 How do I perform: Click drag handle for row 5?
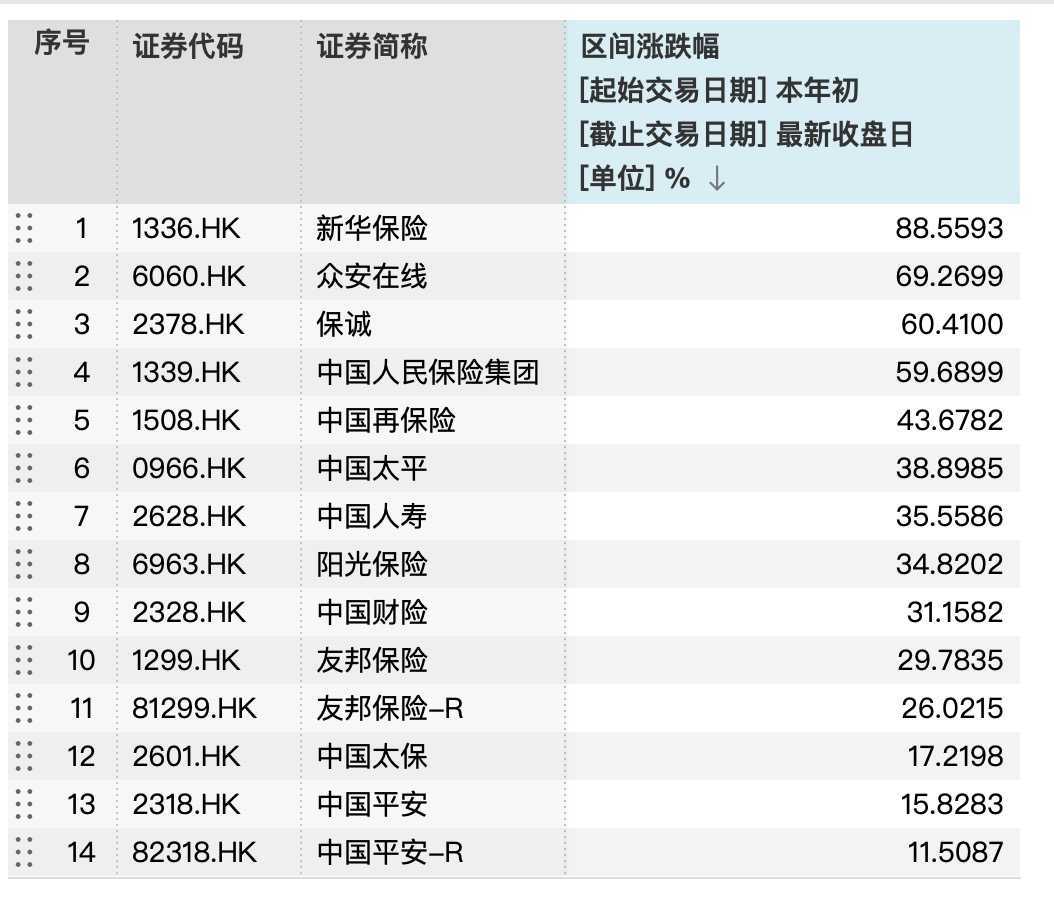25,420
